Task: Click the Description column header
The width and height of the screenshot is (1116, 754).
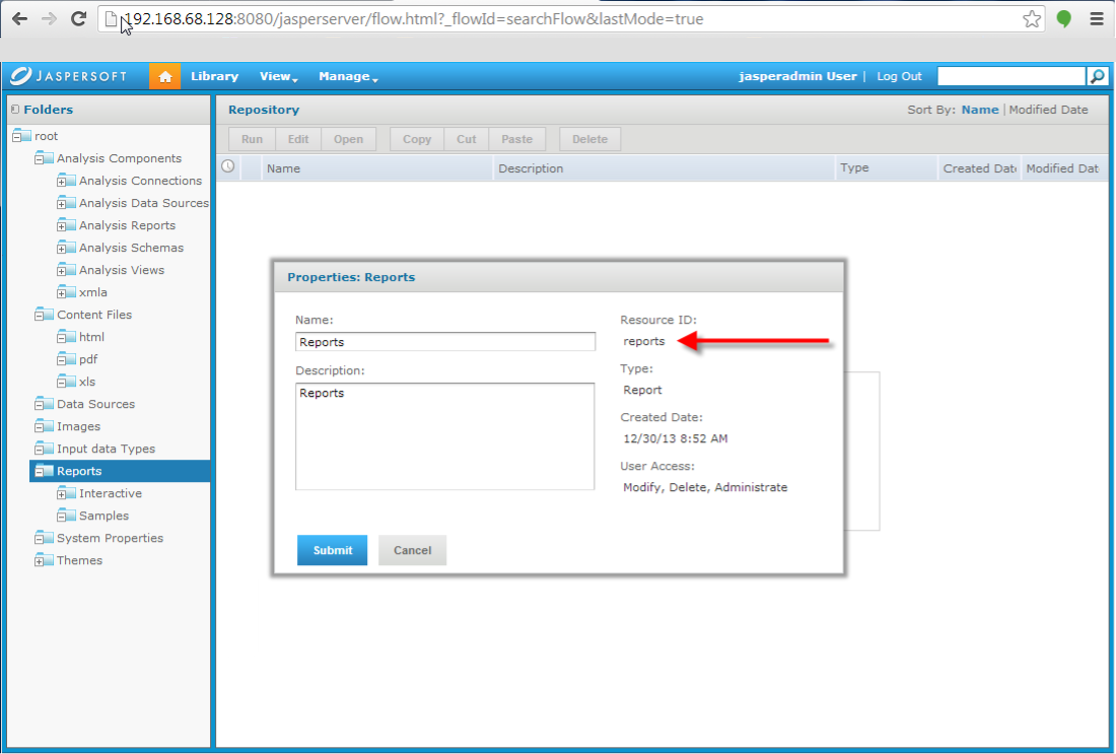Action: pos(663,169)
